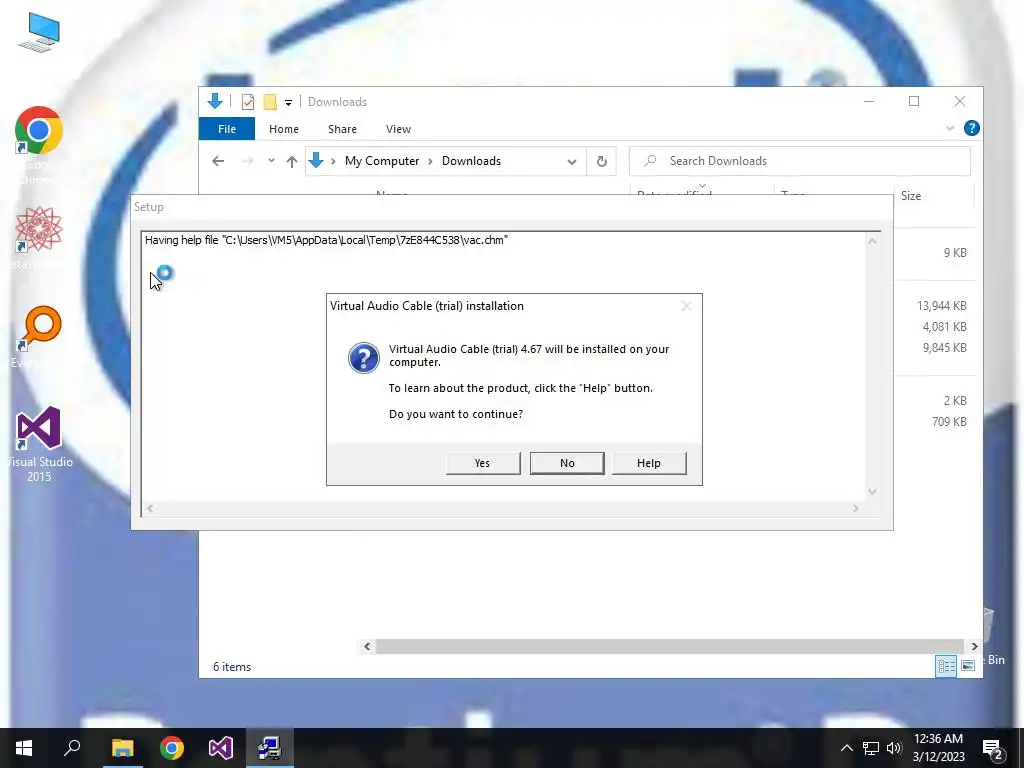1024x768 pixels.
Task: Click the Search Downloads field
Action: (x=799, y=161)
